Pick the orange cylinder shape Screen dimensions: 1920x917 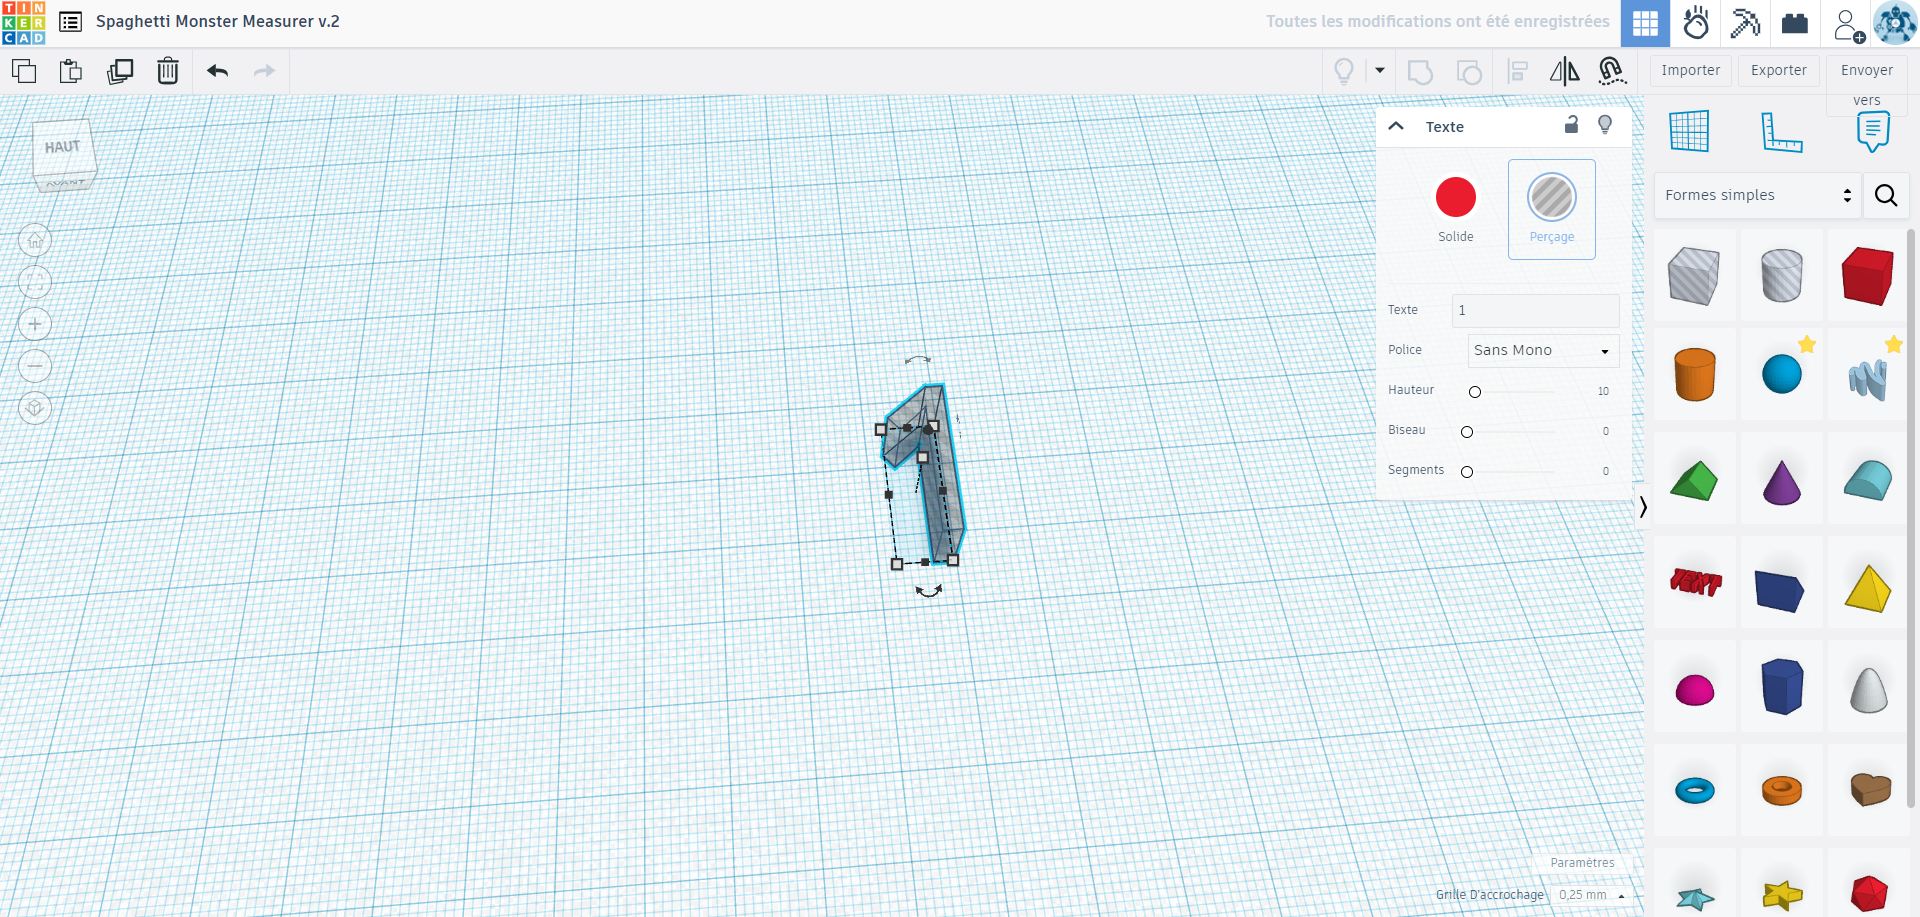(x=1694, y=374)
